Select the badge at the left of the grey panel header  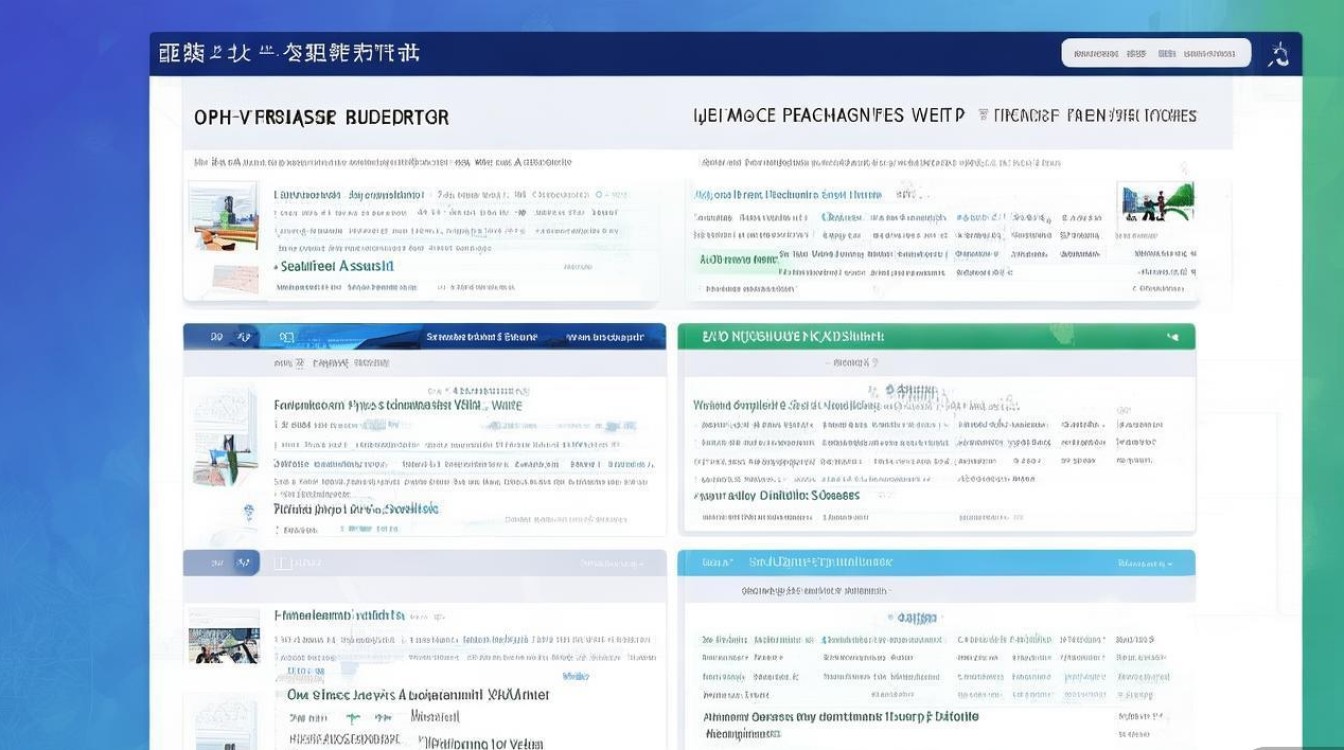[221, 563]
